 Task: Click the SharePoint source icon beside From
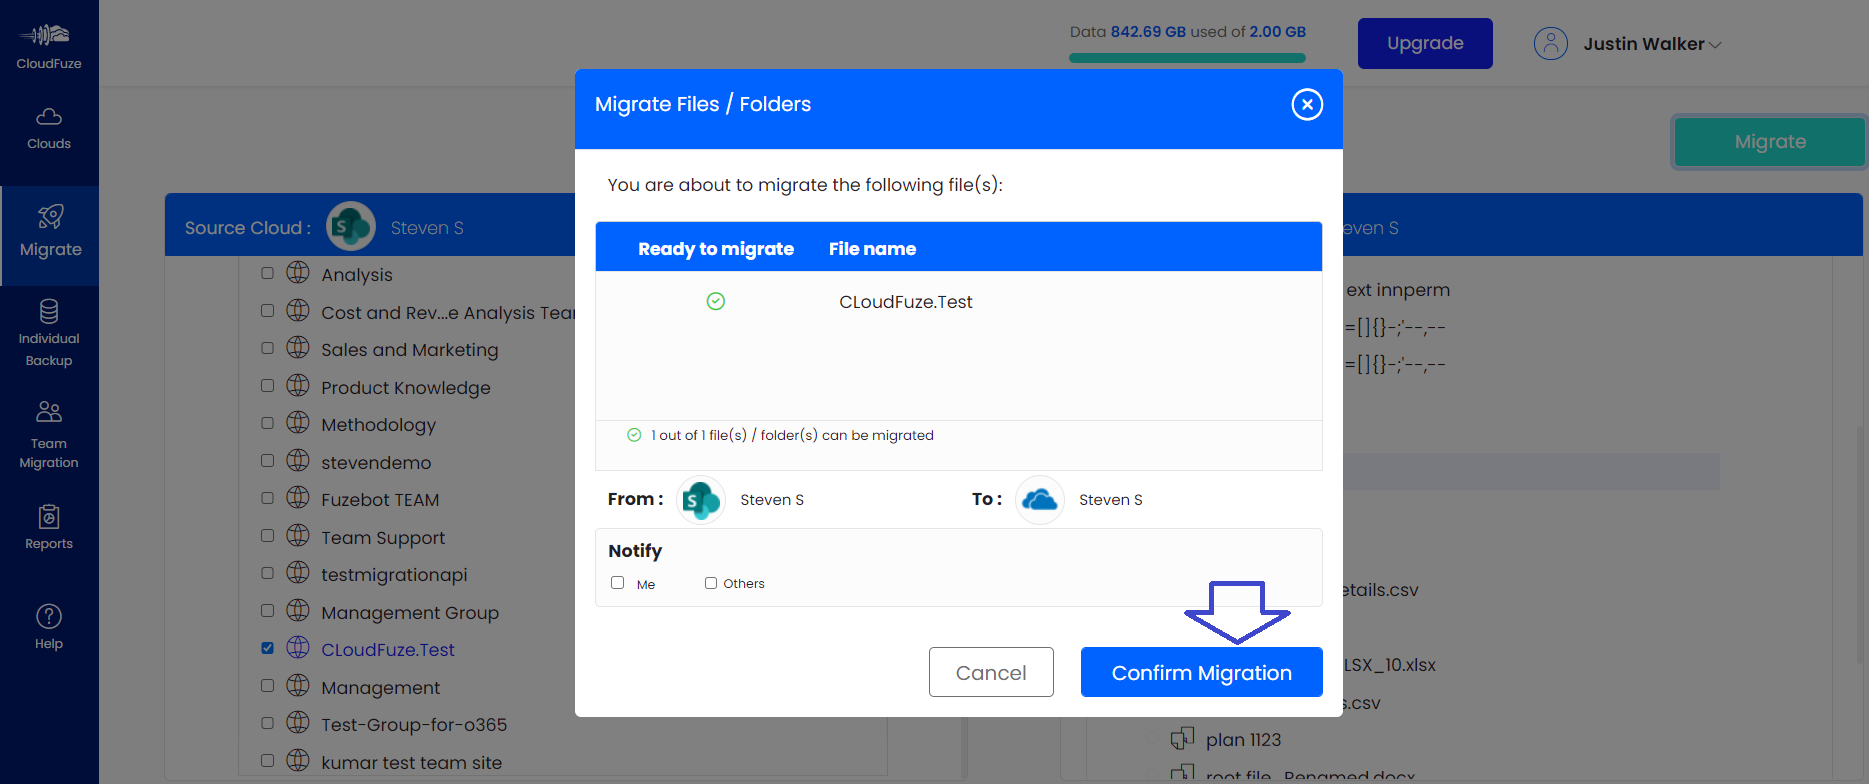701,500
